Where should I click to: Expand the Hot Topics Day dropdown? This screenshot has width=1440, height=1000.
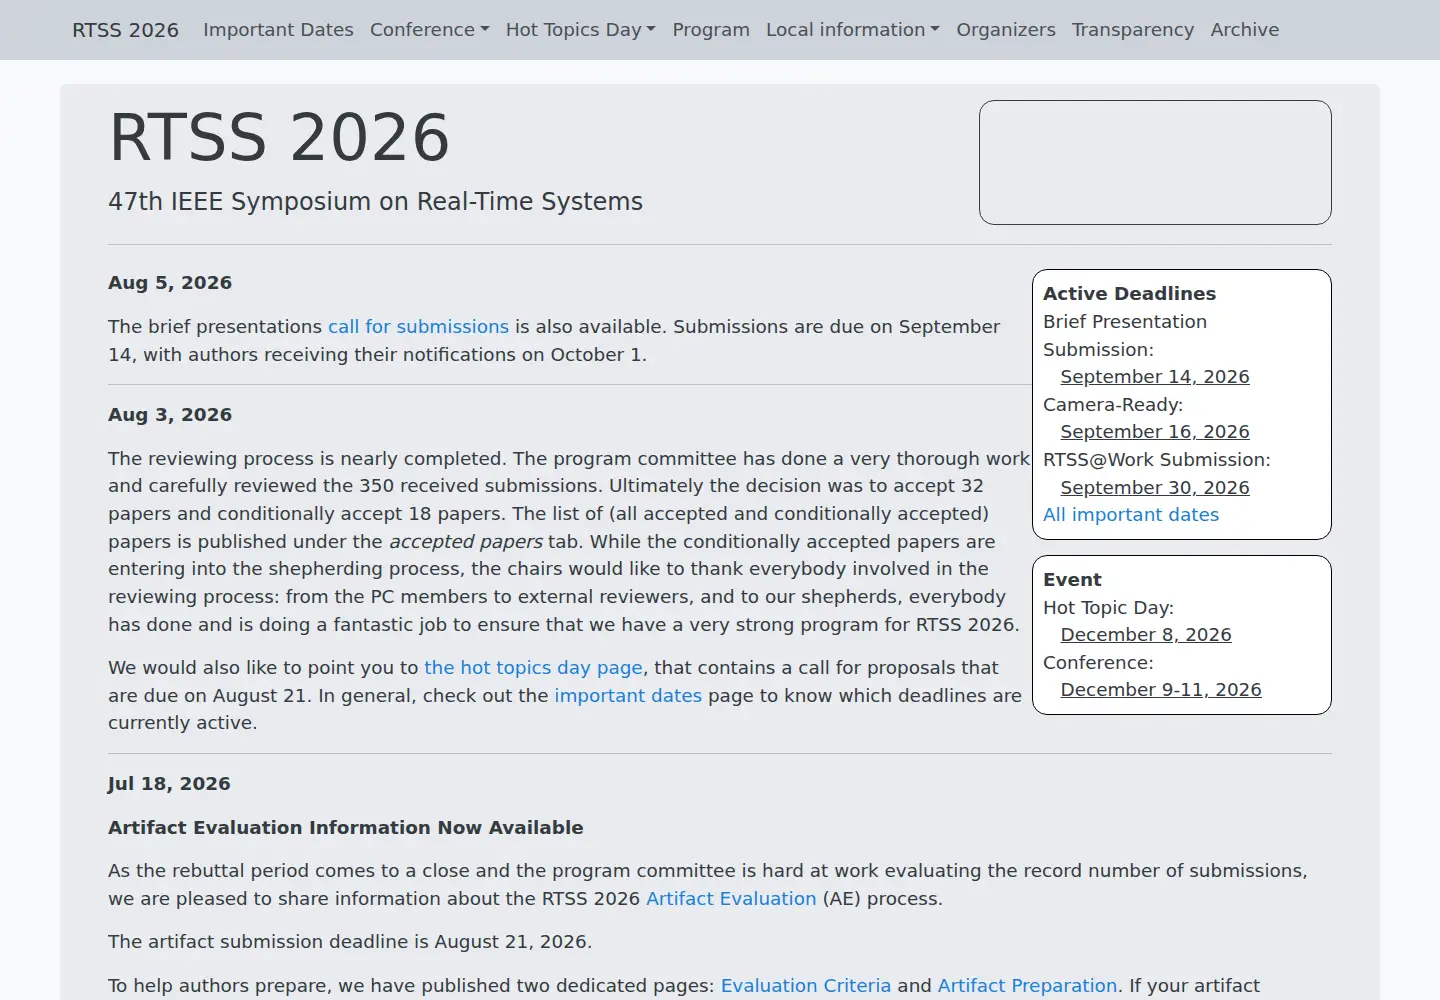click(x=580, y=30)
